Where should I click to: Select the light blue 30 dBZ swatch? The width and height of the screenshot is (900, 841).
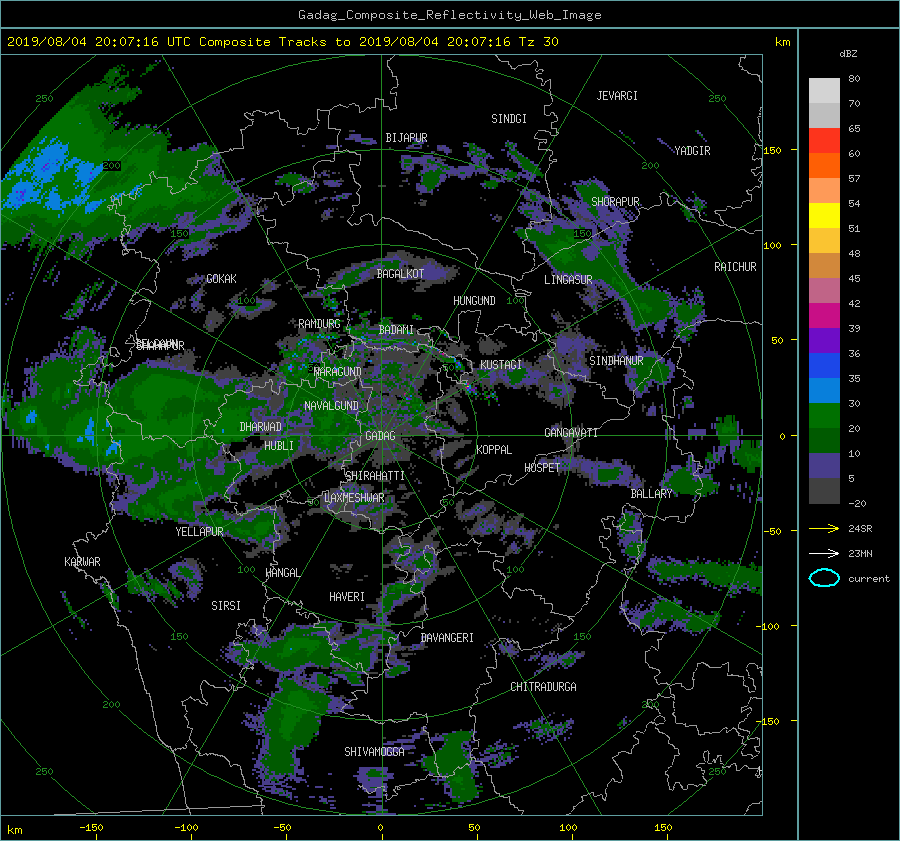[x=824, y=391]
